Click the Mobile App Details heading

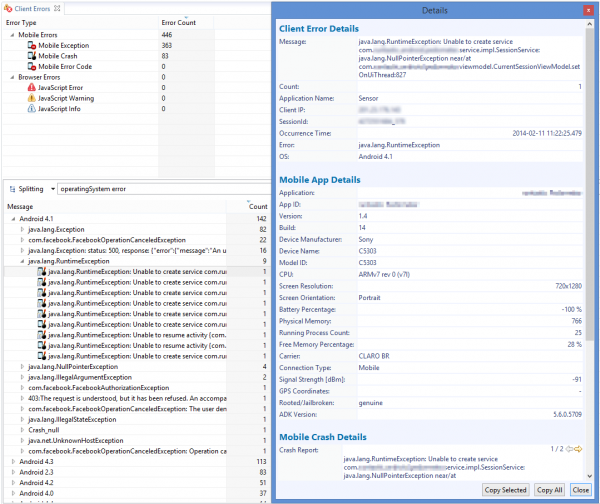(x=320, y=180)
